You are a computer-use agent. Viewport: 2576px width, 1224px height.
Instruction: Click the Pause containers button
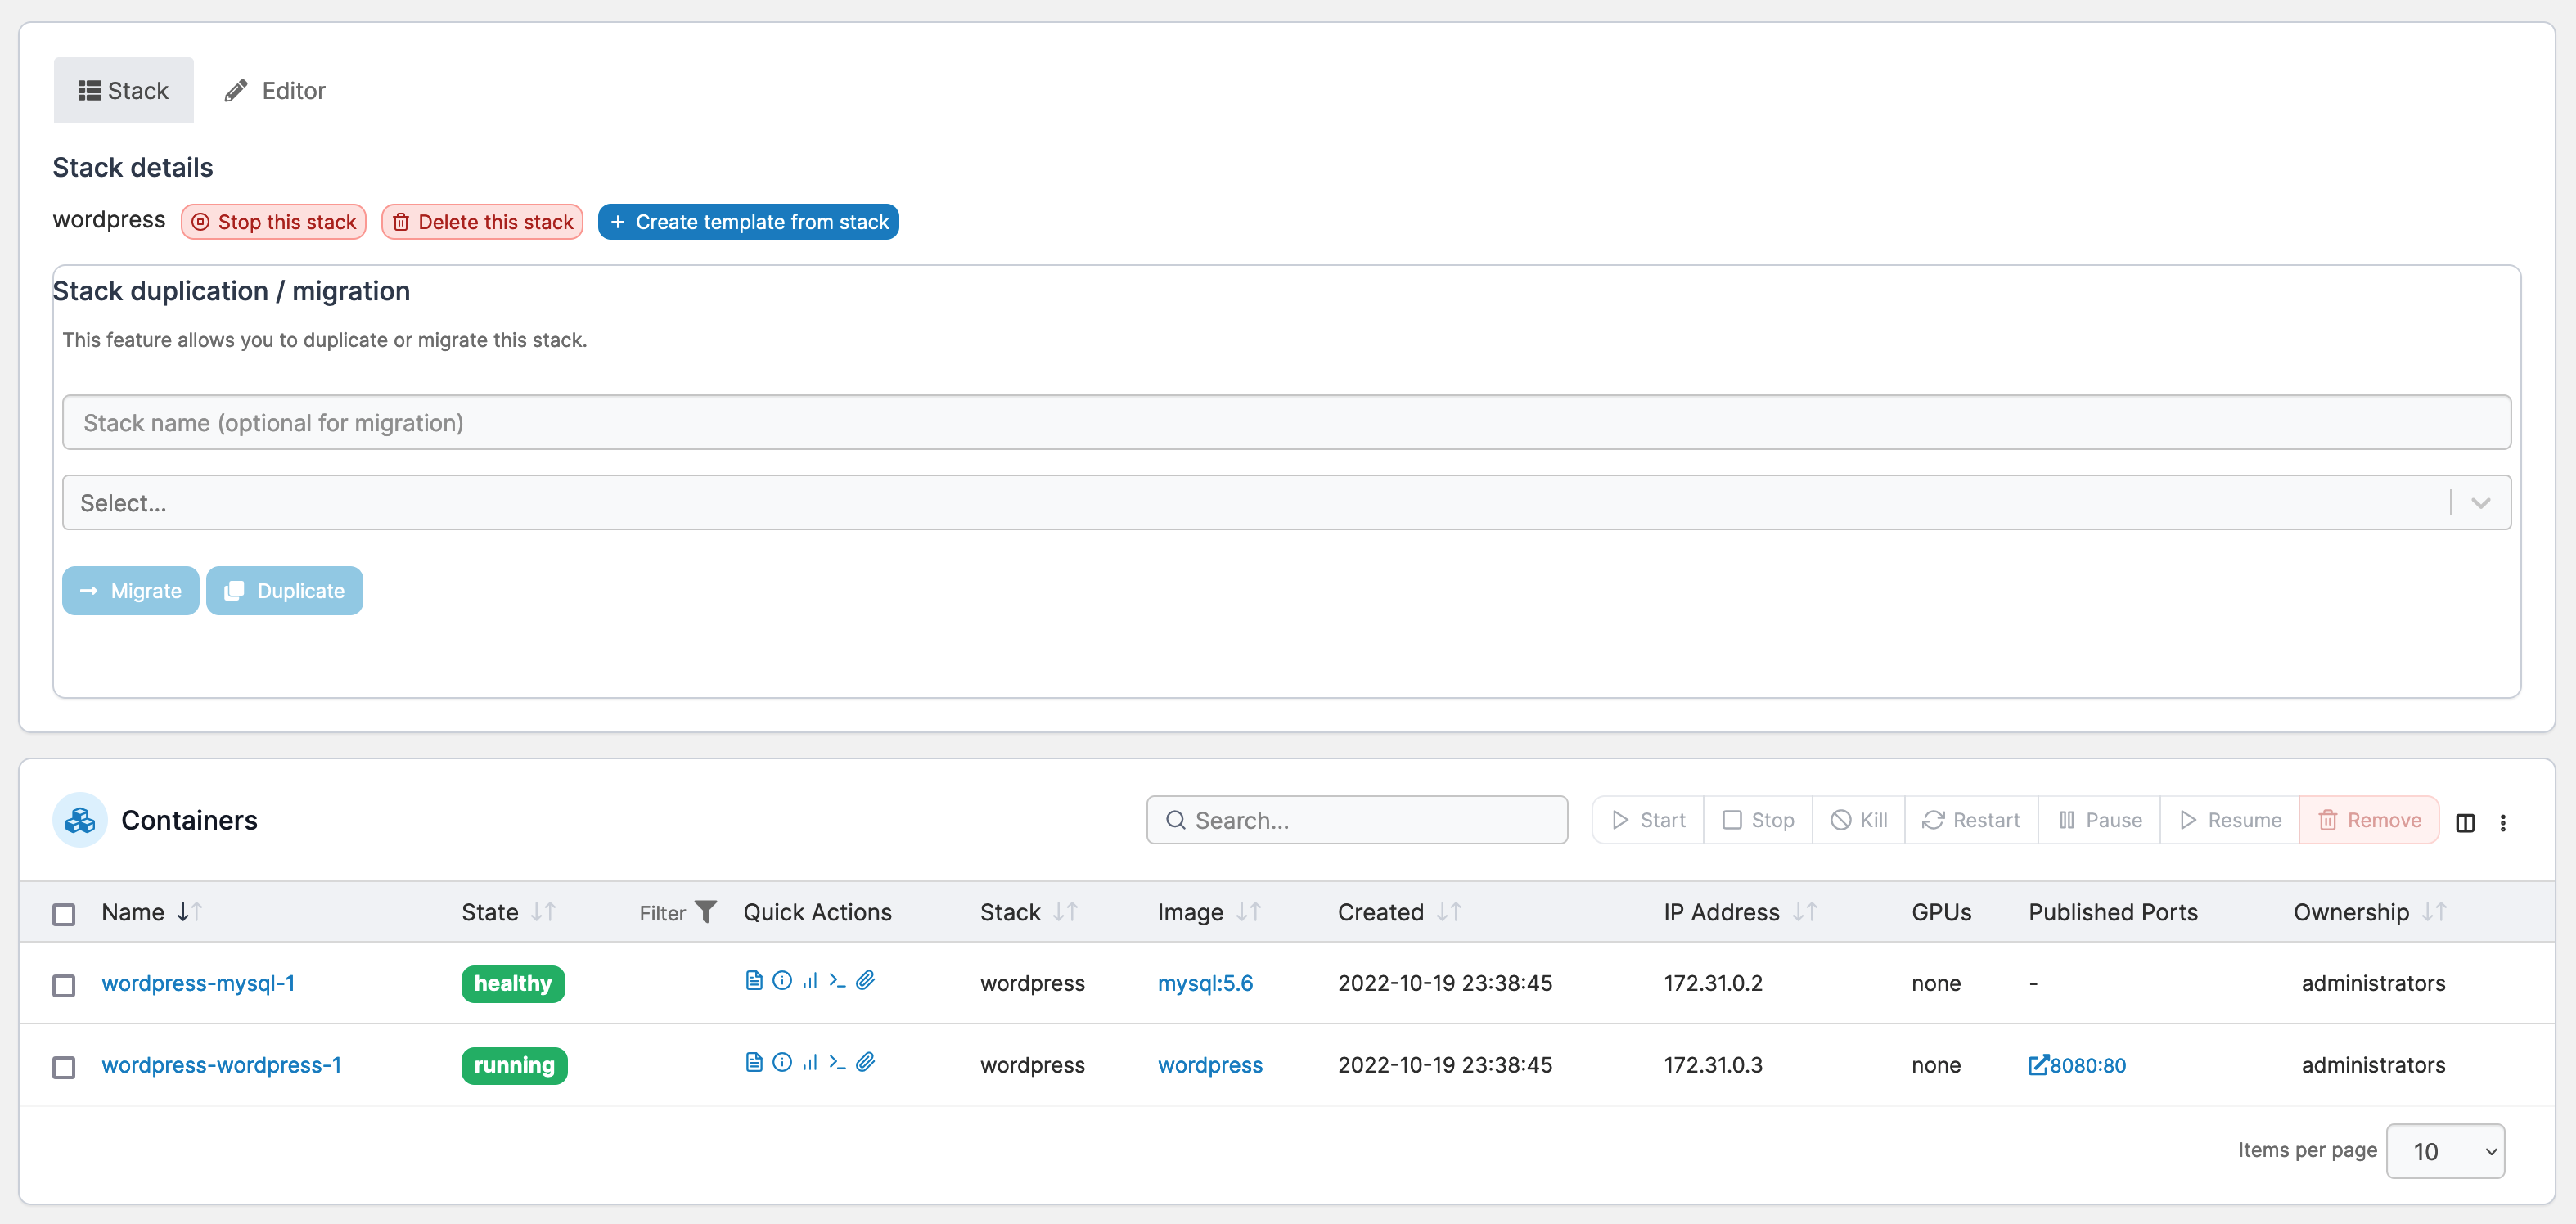point(2099,820)
